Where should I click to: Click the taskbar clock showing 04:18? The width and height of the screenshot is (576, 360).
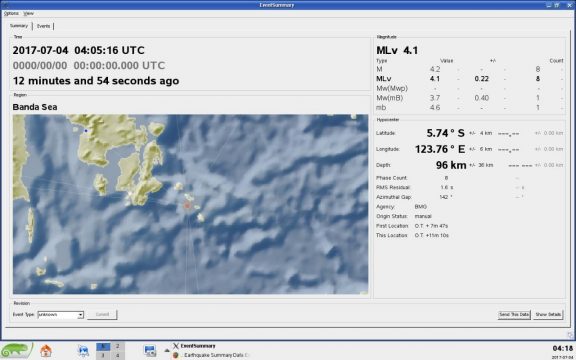(x=562, y=348)
